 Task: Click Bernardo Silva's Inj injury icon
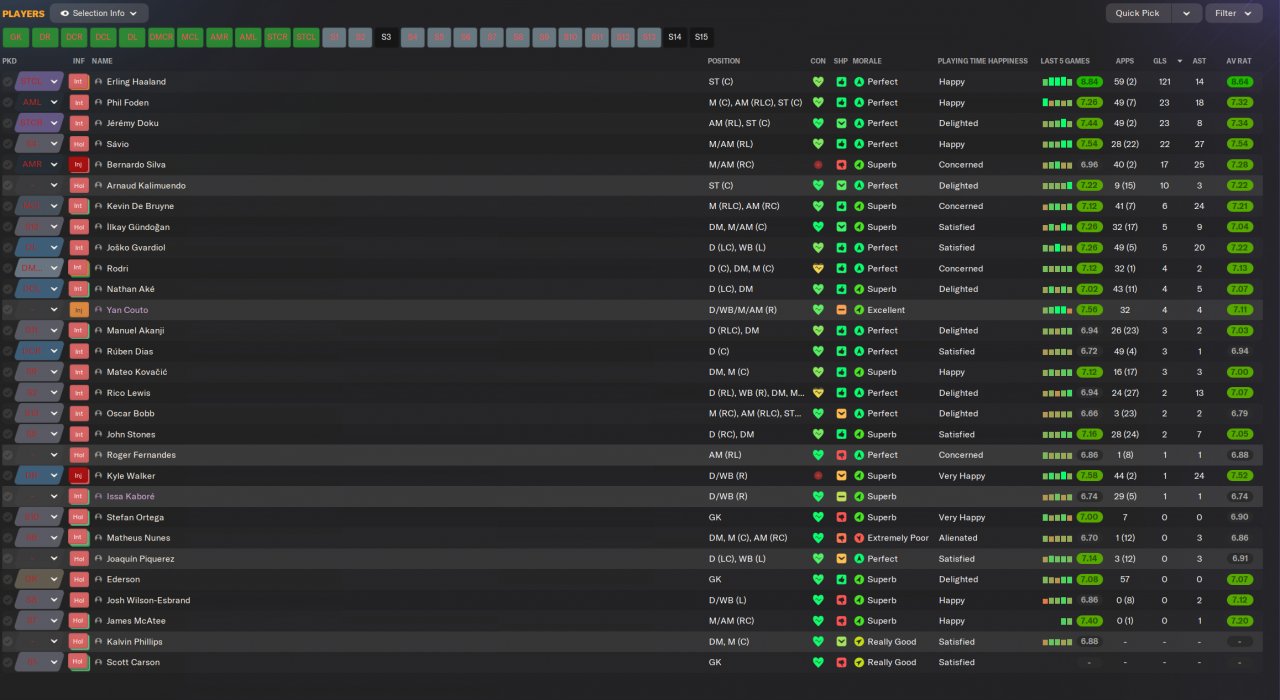pyautogui.click(x=78, y=165)
